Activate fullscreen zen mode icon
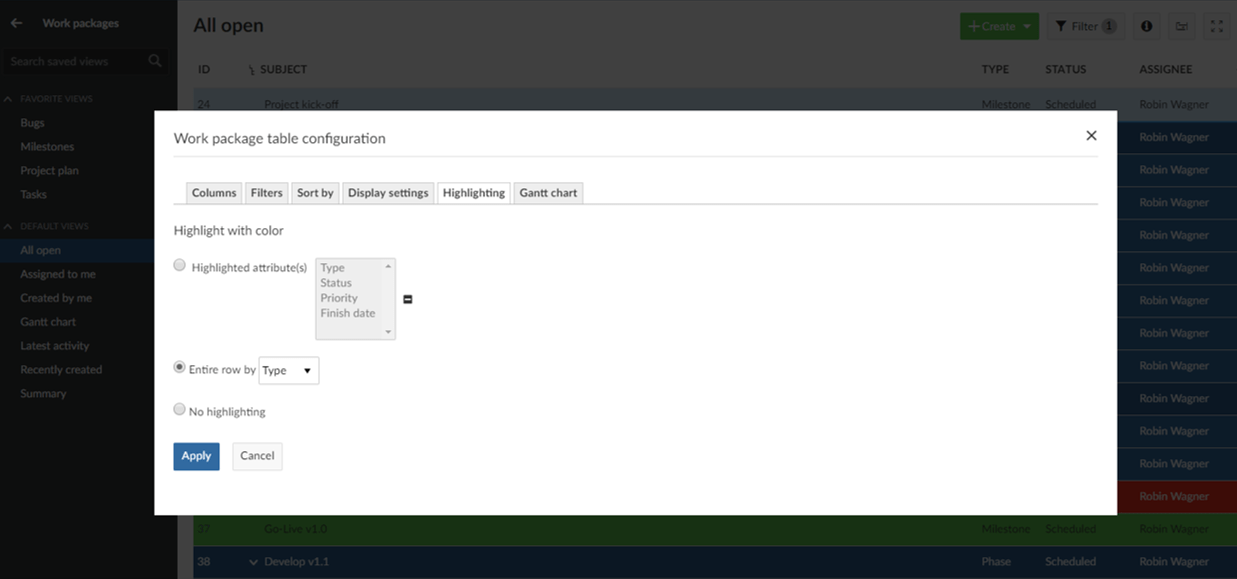This screenshot has width=1237, height=579. tap(1216, 27)
